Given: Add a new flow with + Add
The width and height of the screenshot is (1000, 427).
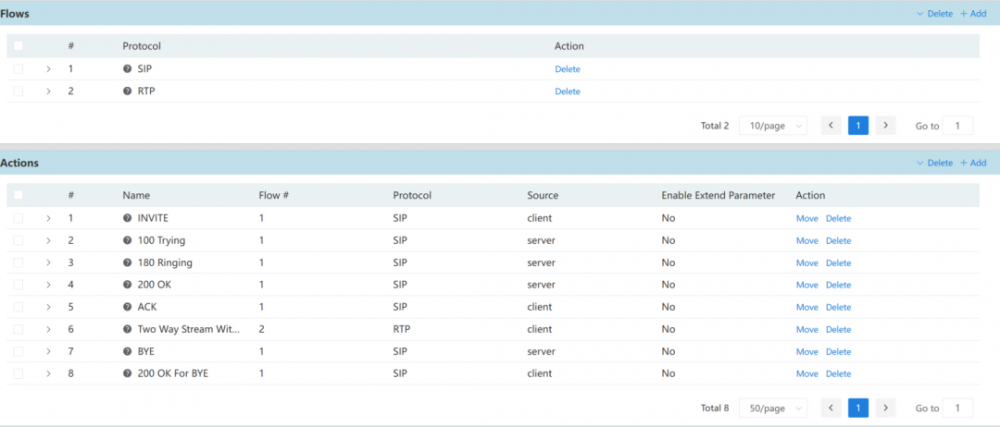Looking at the screenshot, I should (973, 13).
